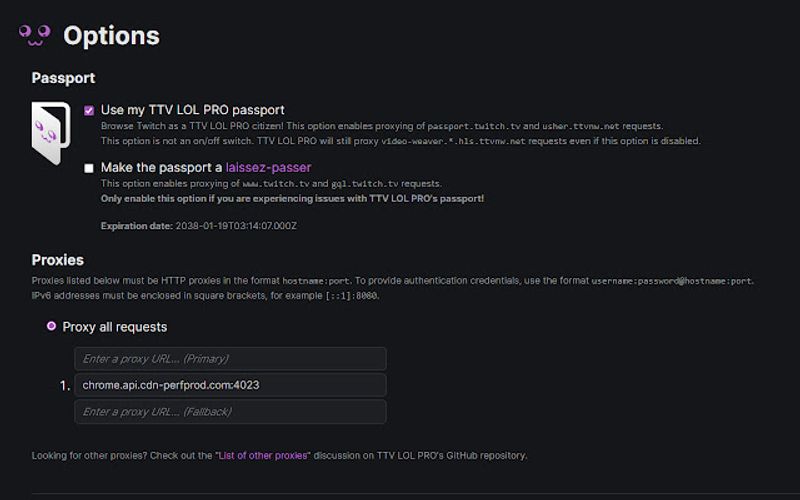The image size is (800, 500).
Task: Click the '1.' proxy list number
Action: tap(64, 385)
